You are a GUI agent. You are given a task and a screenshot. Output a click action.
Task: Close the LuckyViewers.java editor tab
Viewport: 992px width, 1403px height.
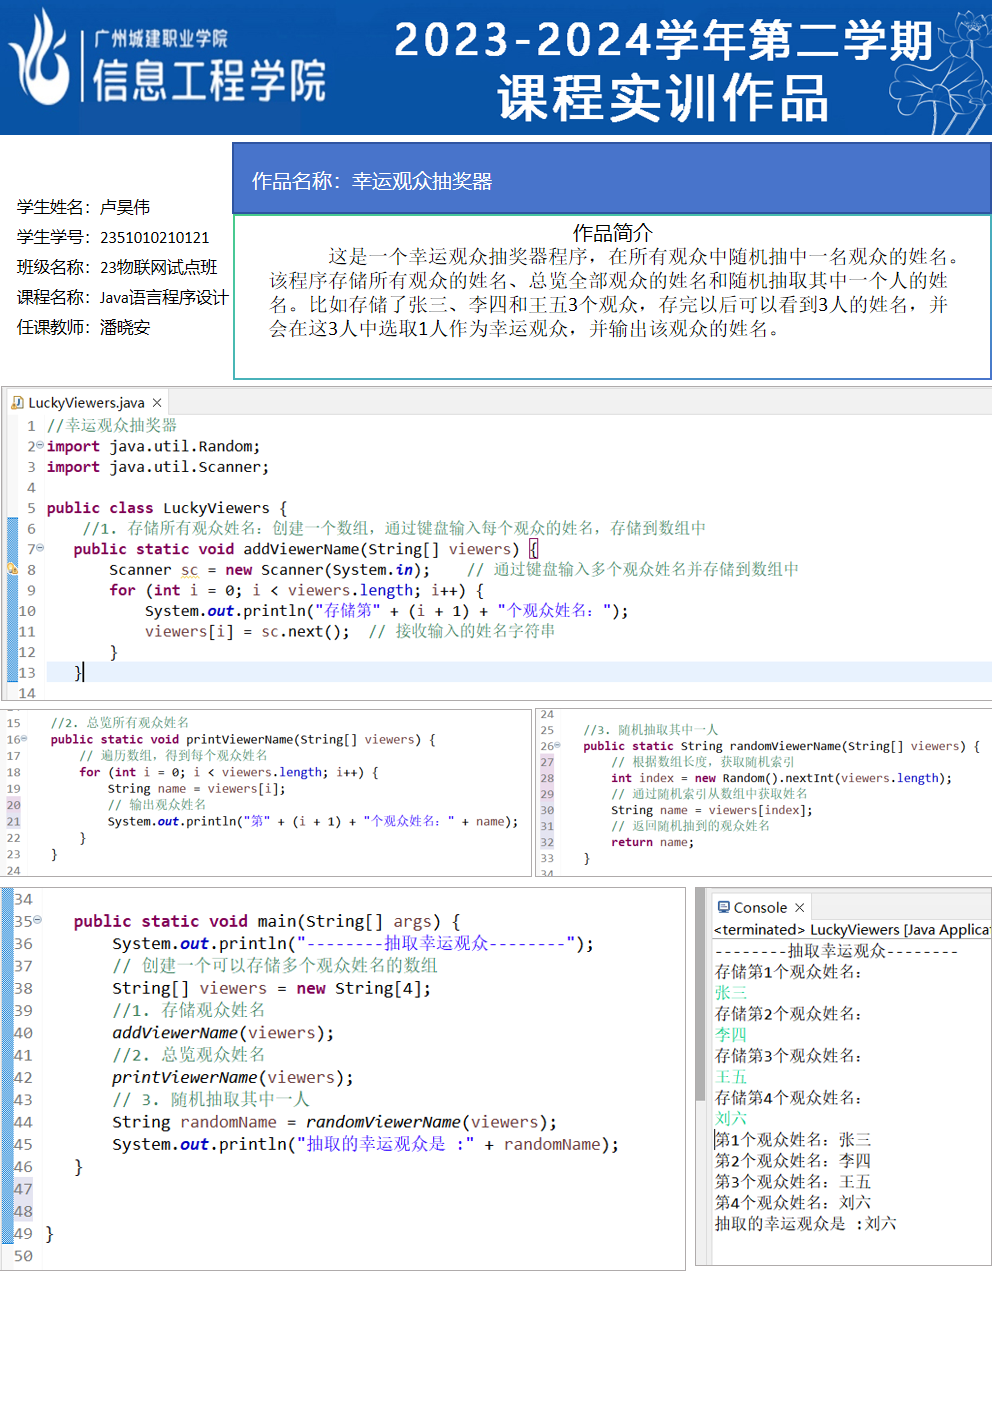click(x=157, y=403)
